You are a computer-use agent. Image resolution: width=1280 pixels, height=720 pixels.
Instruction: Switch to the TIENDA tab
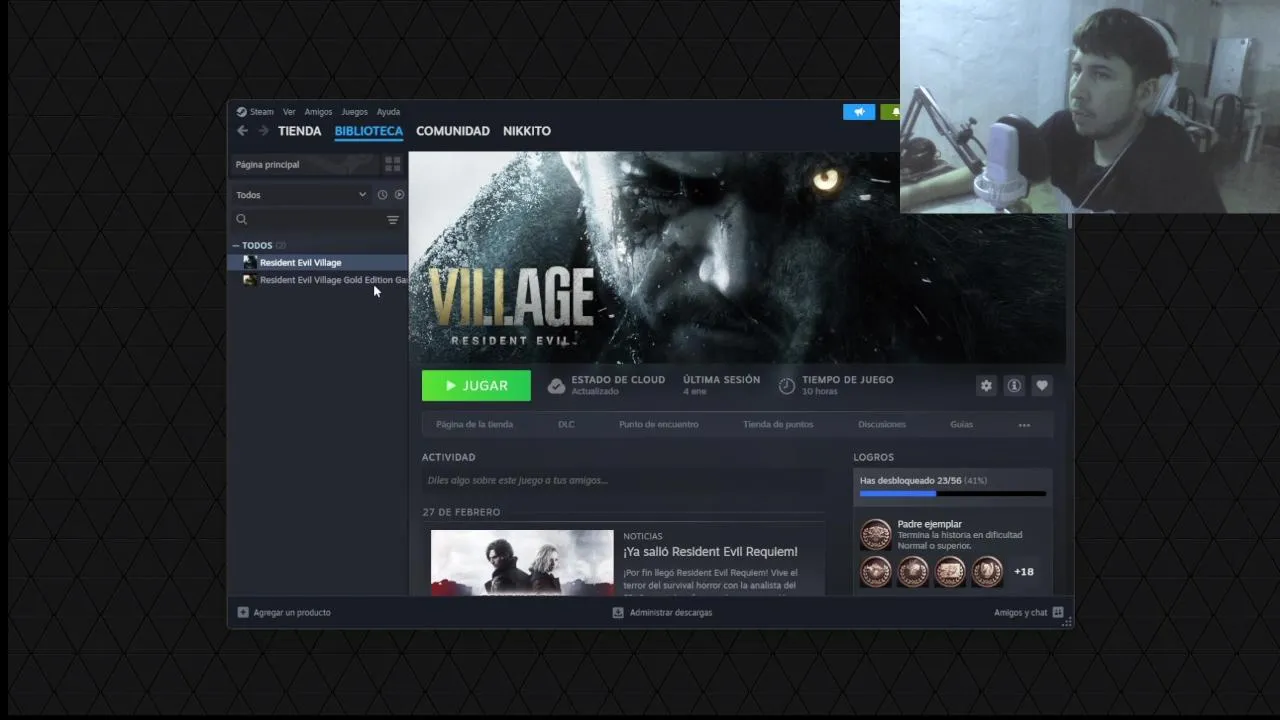tap(299, 131)
